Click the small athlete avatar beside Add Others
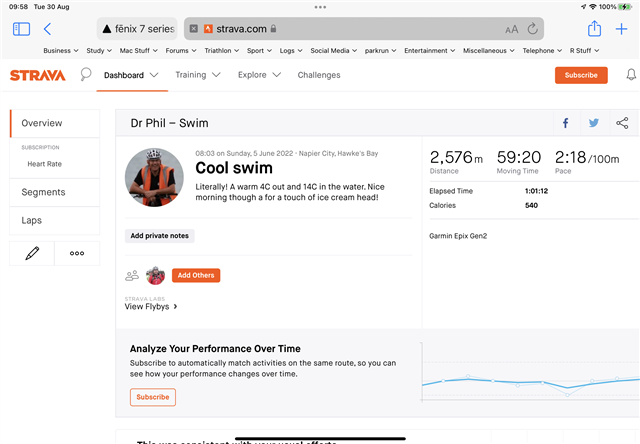Screen dimensions: 640x444 pyautogui.click(x=156, y=275)
